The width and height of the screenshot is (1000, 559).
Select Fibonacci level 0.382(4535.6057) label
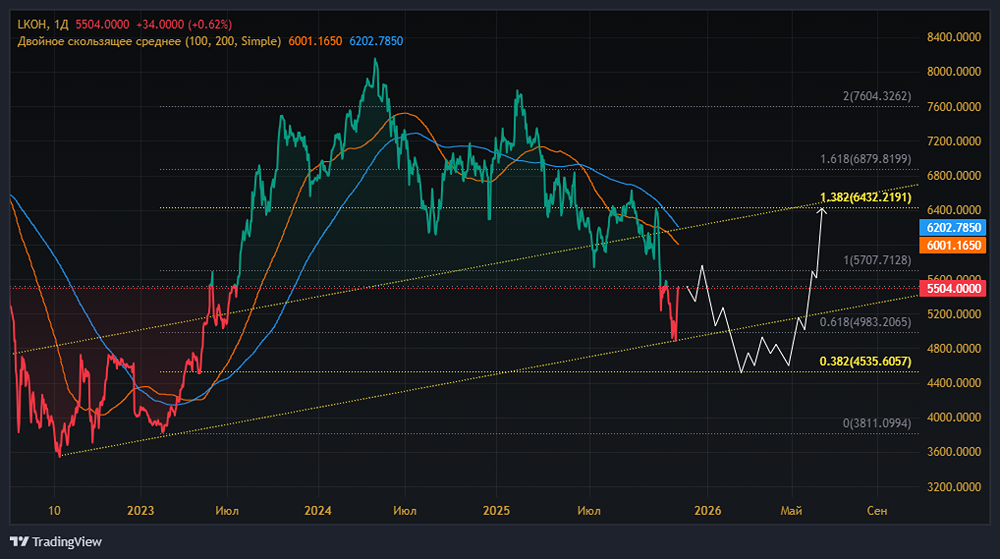(x=865, y=361)
